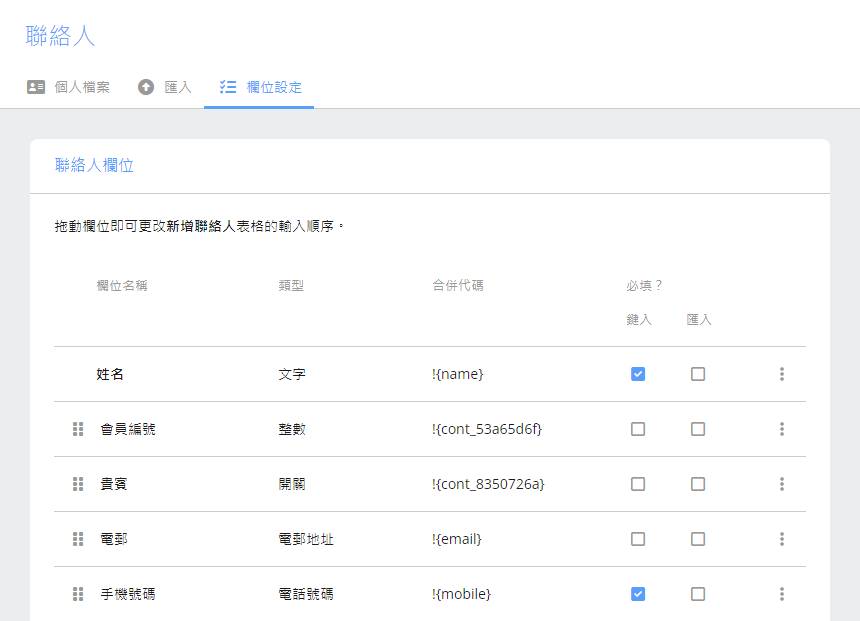Screen dimensions: 860x621
Task: Expand the kebab menu for 貴賓 field
Action: [781, 484]
